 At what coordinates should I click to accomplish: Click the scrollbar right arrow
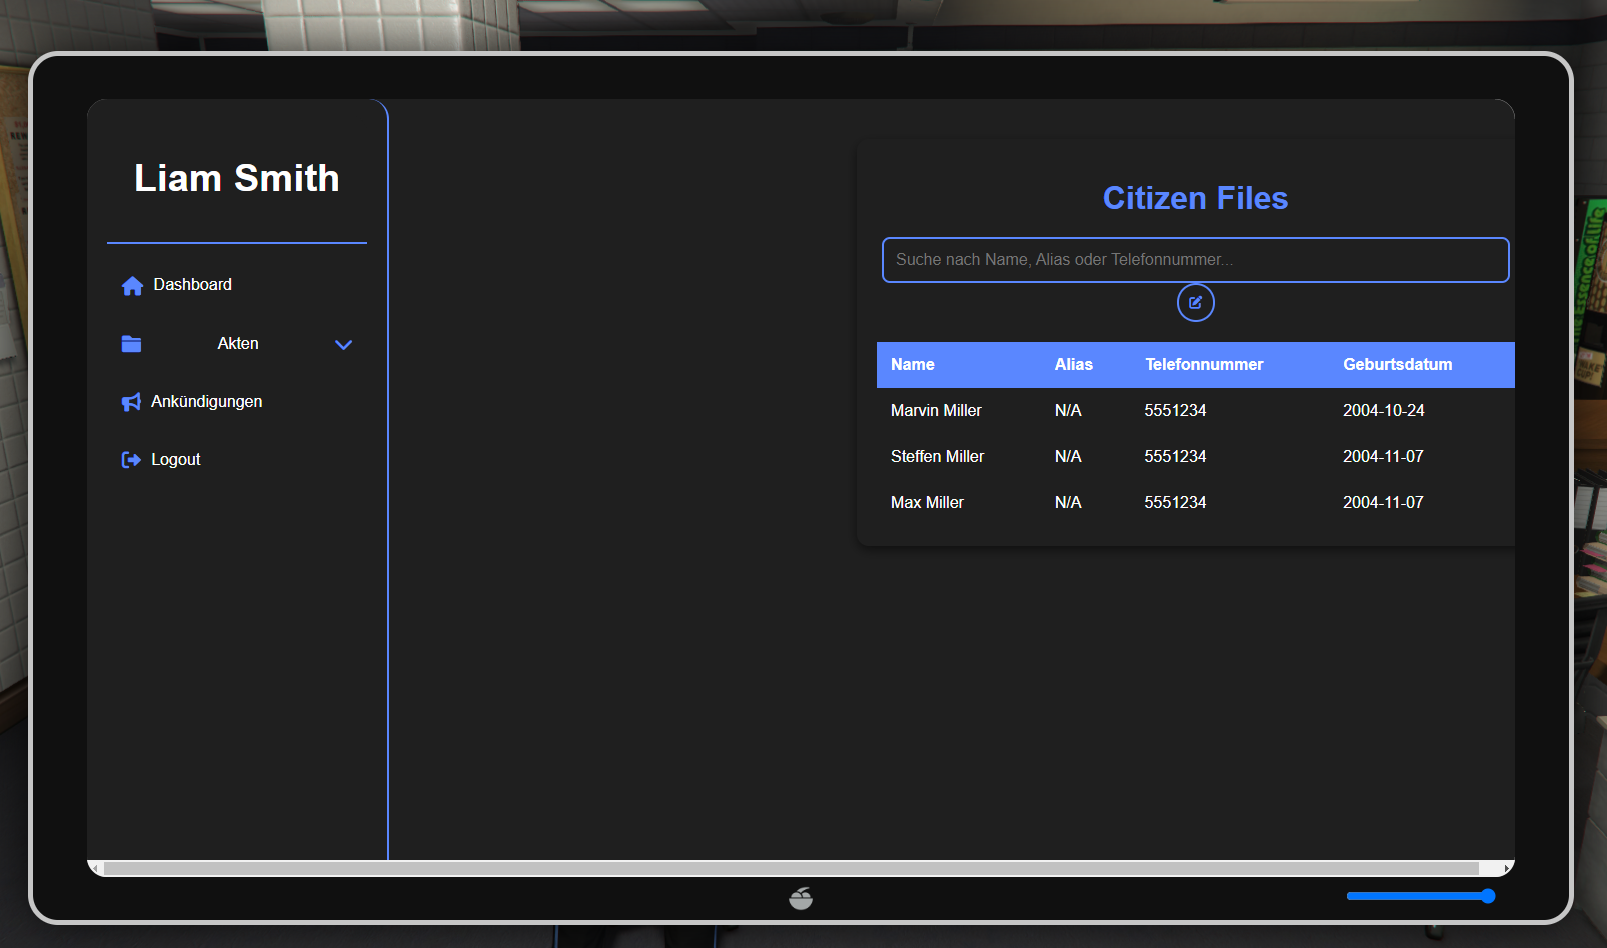pos(1506,868)
